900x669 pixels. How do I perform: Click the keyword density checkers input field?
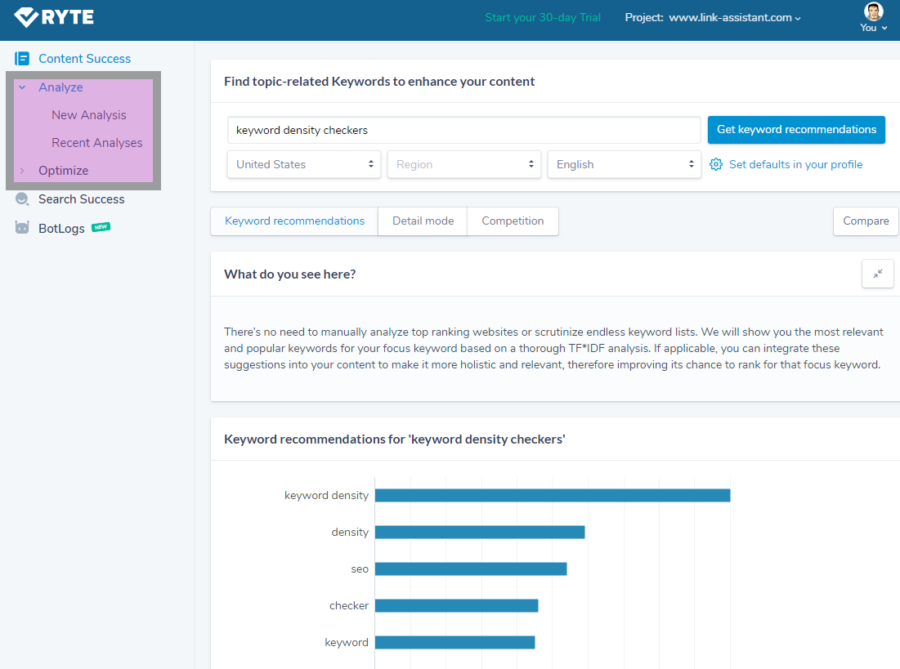pyautogui.click(x=464, y=130)
